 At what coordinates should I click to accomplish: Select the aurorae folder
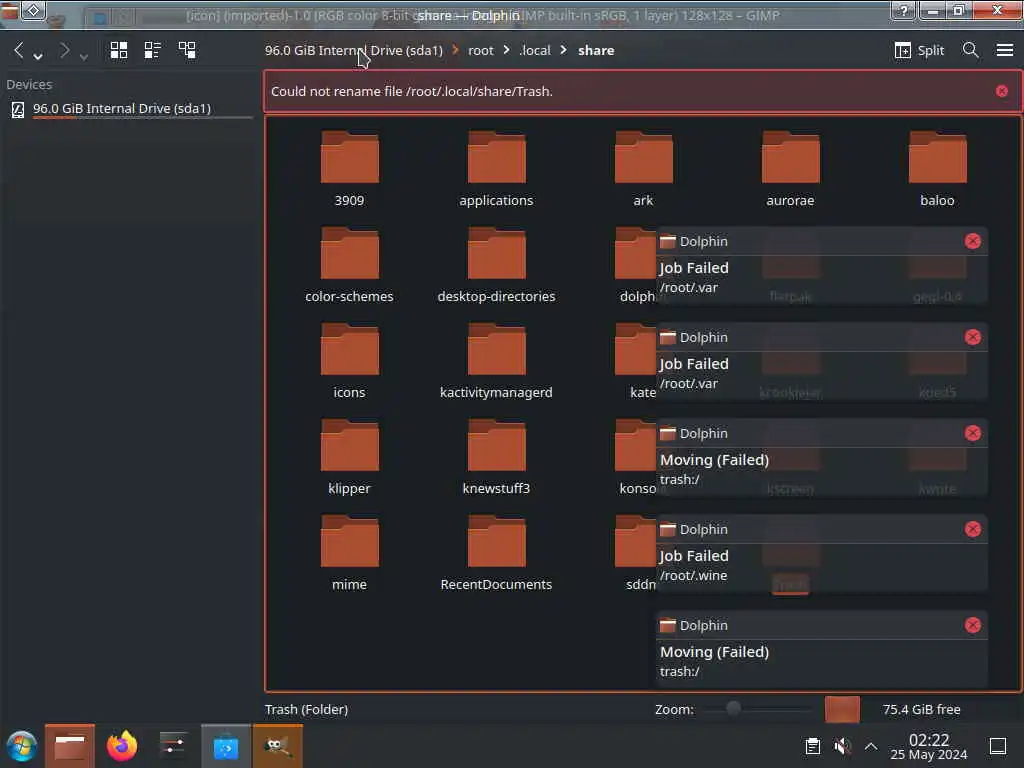point(790,169)
